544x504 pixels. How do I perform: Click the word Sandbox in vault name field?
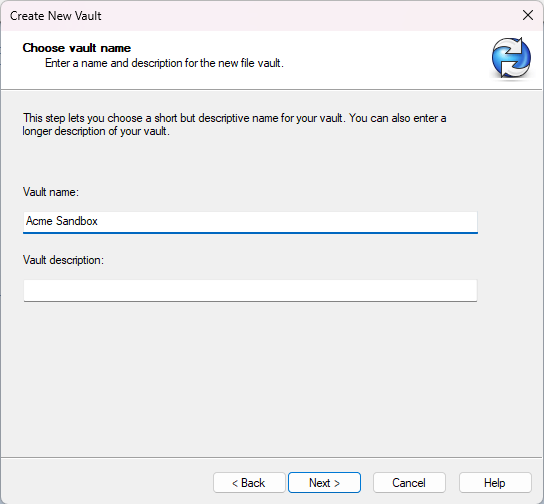pyautogui.click(x=77, y=221)
